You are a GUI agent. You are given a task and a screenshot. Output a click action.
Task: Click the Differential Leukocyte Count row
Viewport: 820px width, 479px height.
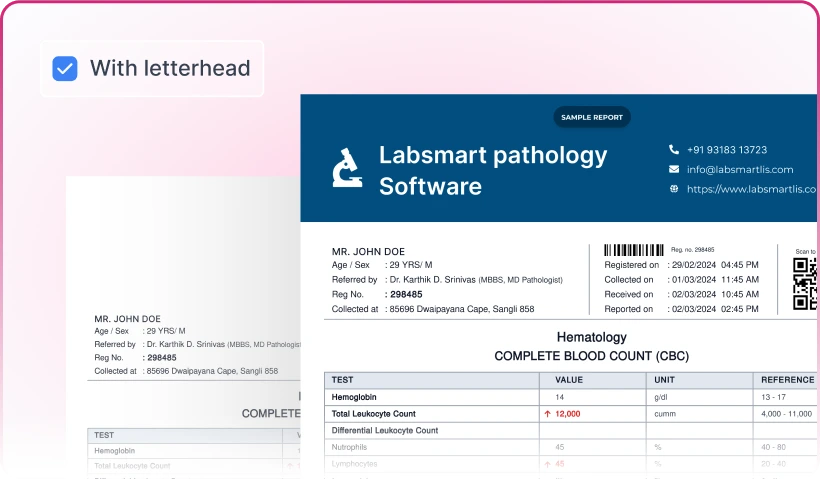tap(570, 431)
